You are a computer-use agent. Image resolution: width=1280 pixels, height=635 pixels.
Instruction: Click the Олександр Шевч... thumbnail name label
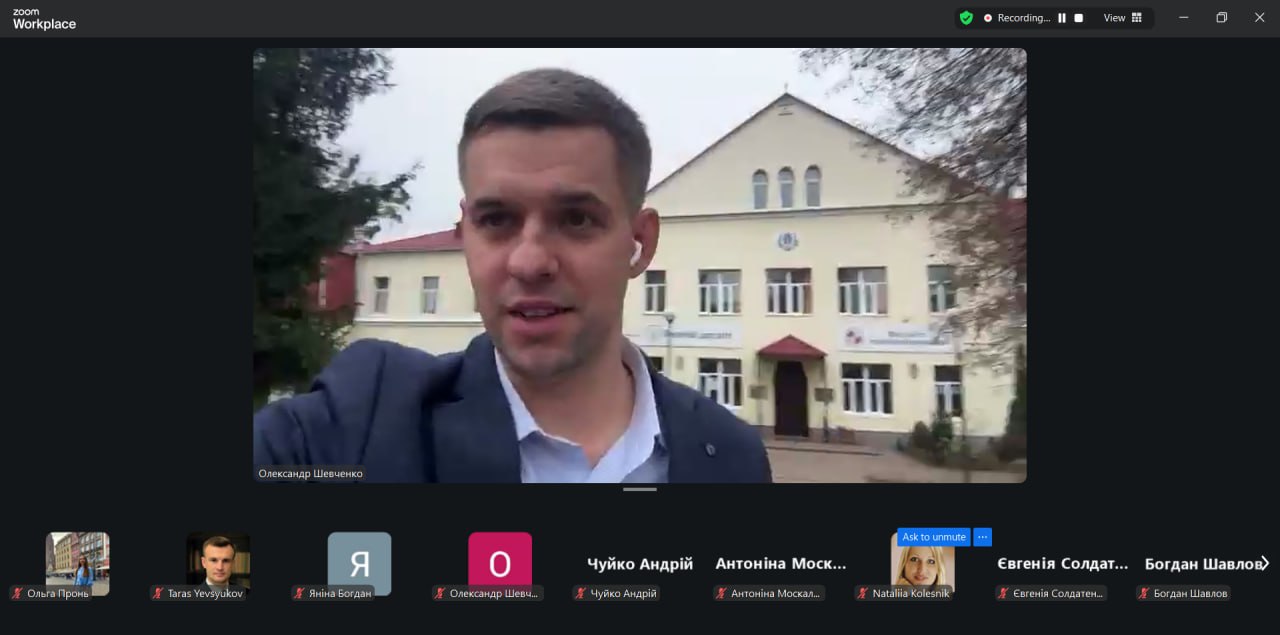(494, 593)
